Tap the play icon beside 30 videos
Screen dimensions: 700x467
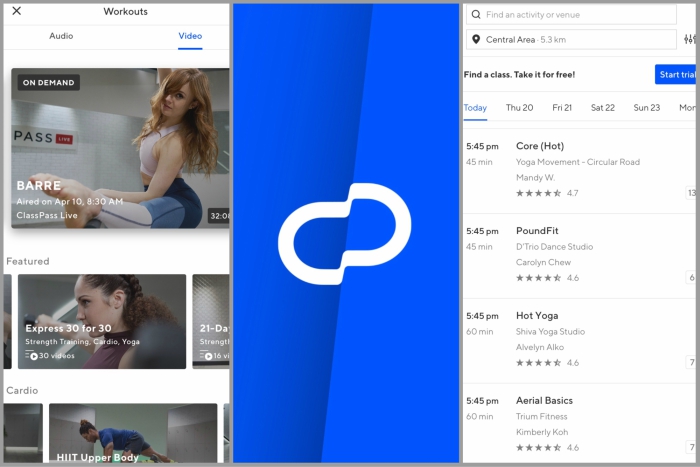pos(34,356)
